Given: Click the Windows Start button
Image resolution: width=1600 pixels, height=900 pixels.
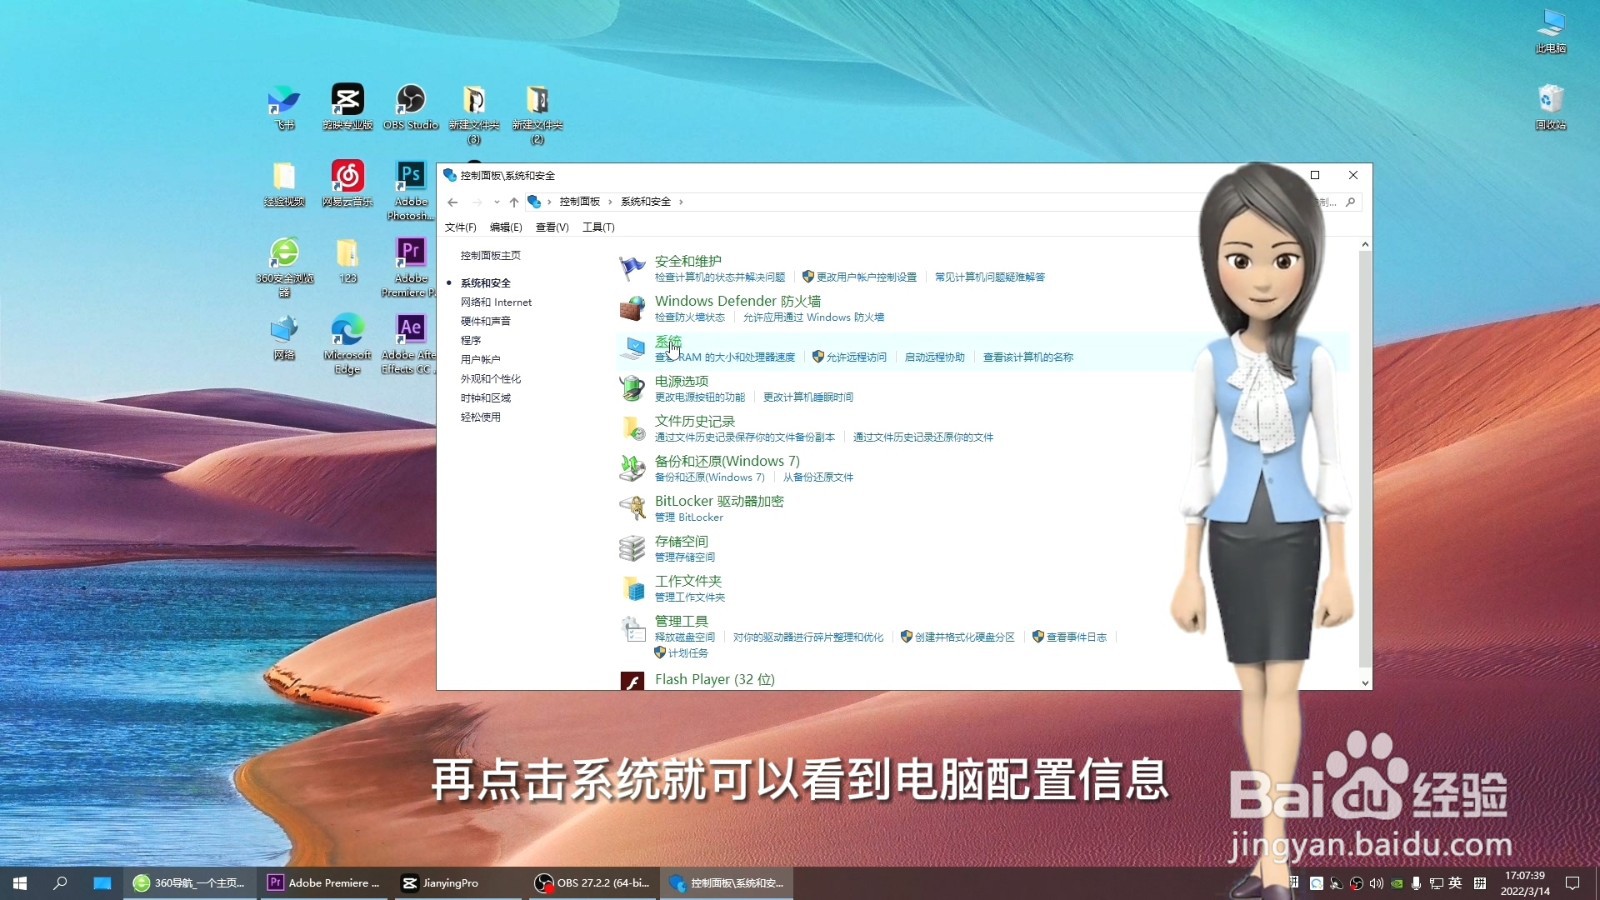Looking at the screenshot, I should point(20,883).
